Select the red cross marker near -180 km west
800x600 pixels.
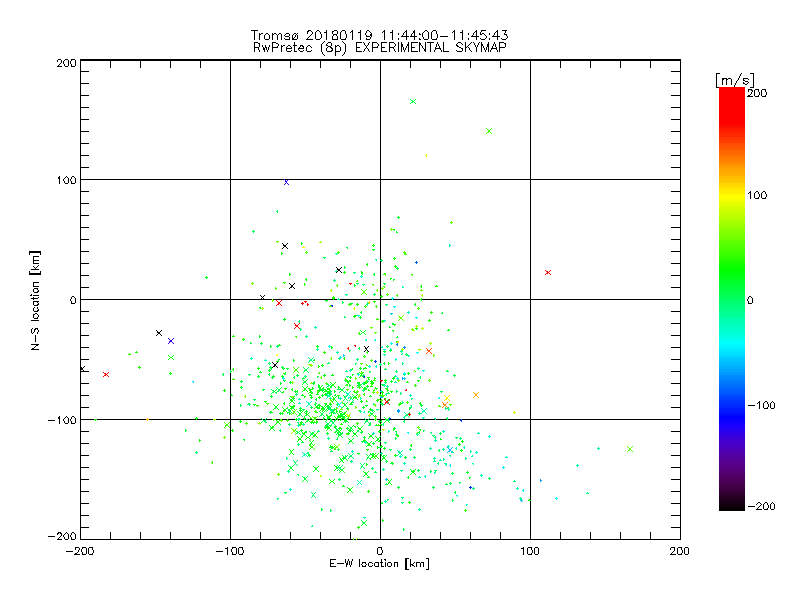106,374
